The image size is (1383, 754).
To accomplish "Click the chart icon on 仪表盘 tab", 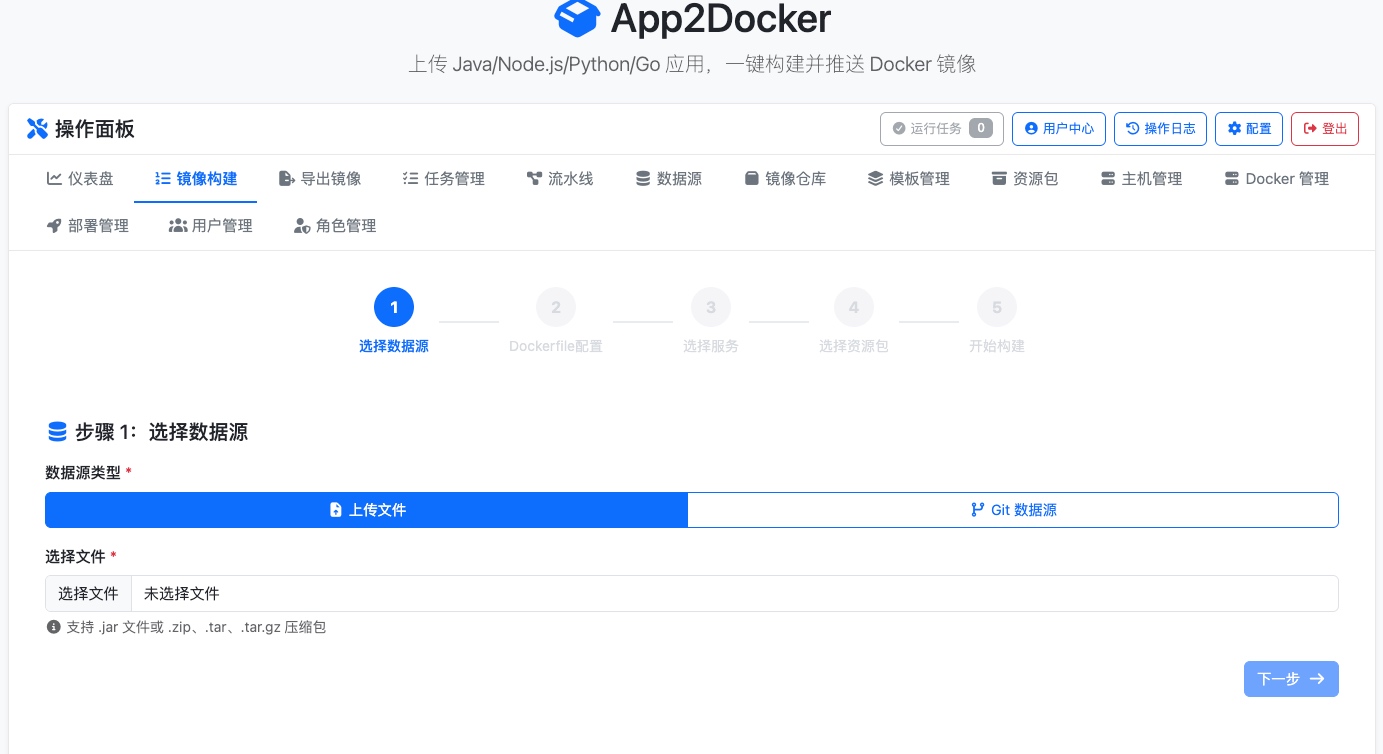I will pos(54,179).
